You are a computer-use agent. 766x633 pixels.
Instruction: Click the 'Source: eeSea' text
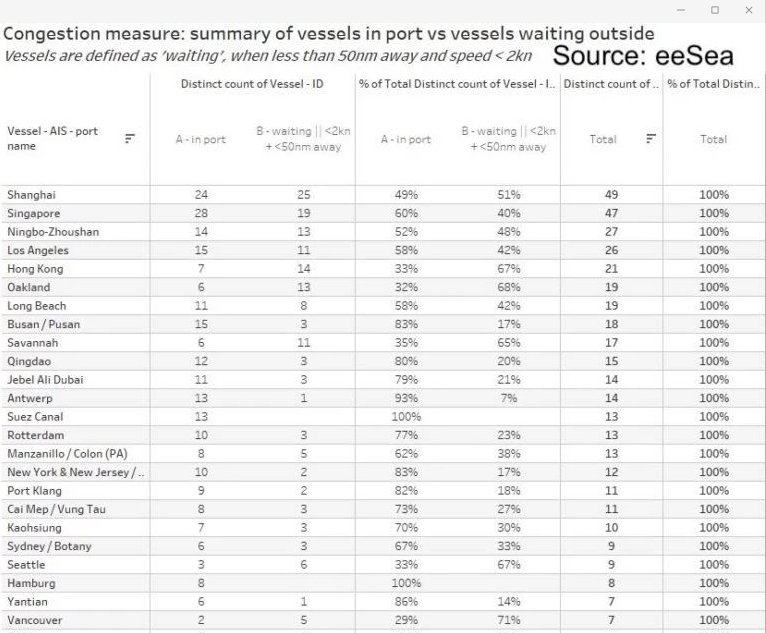pyautogui.click(x=642, y=55)
